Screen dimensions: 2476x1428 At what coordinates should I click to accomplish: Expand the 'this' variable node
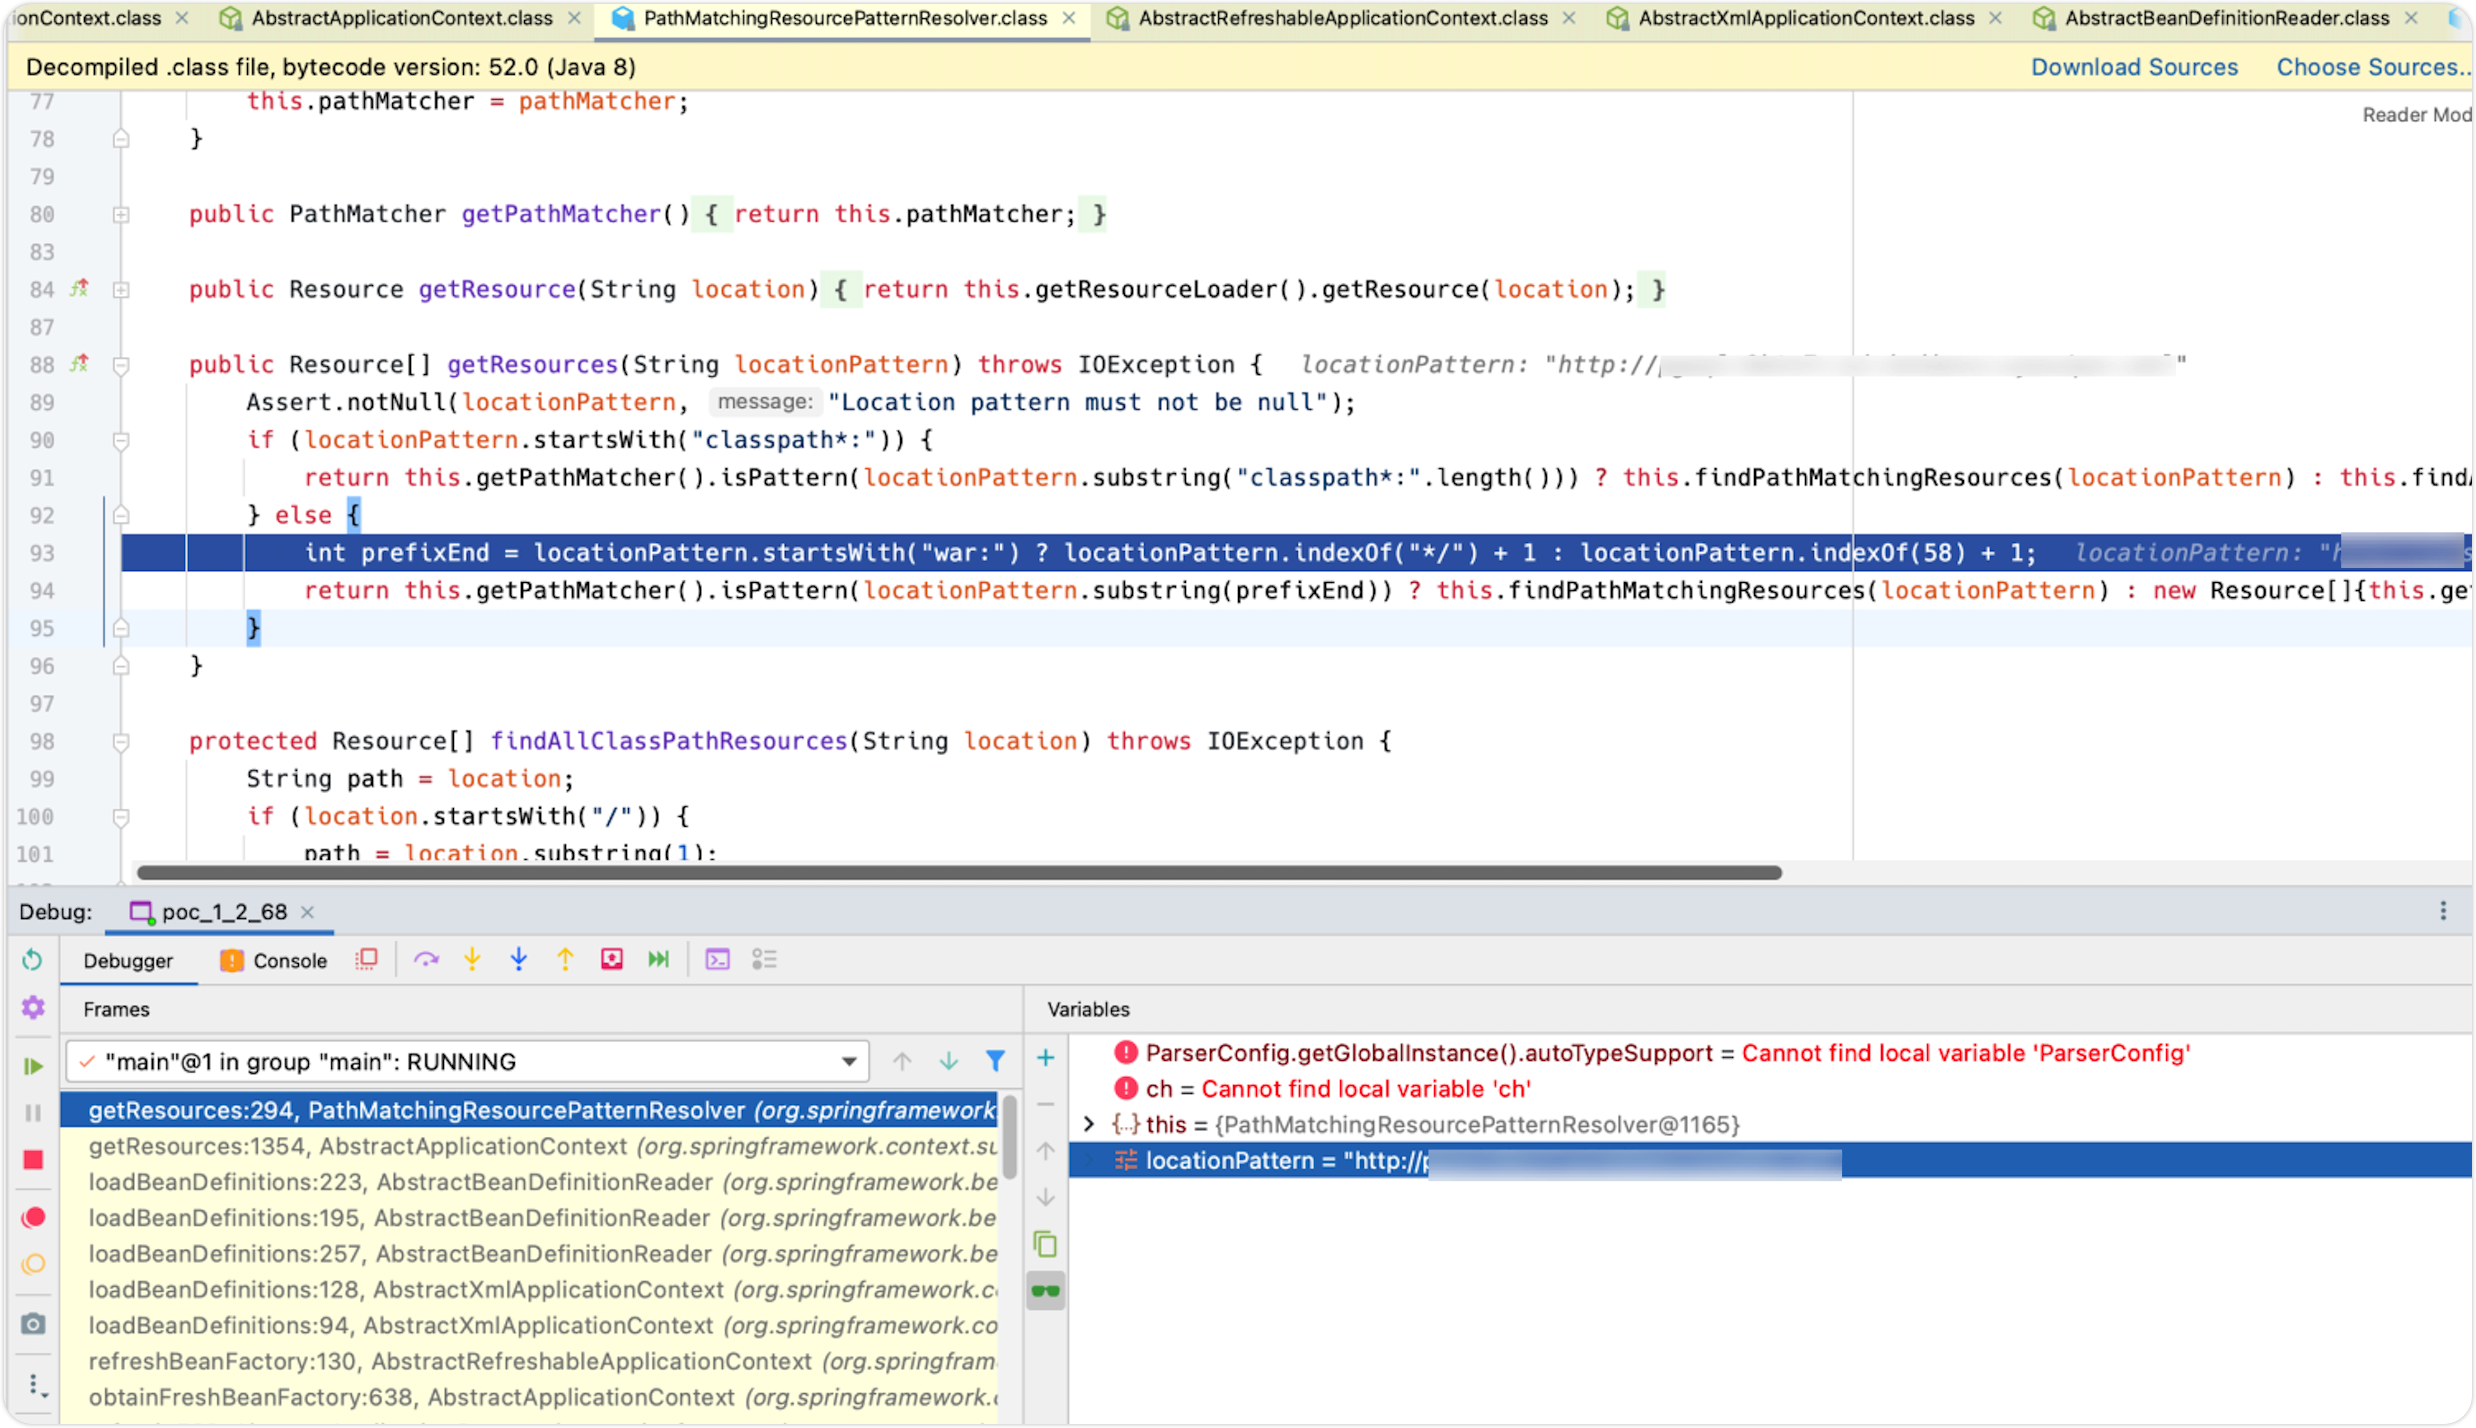coord(1089,1125)
